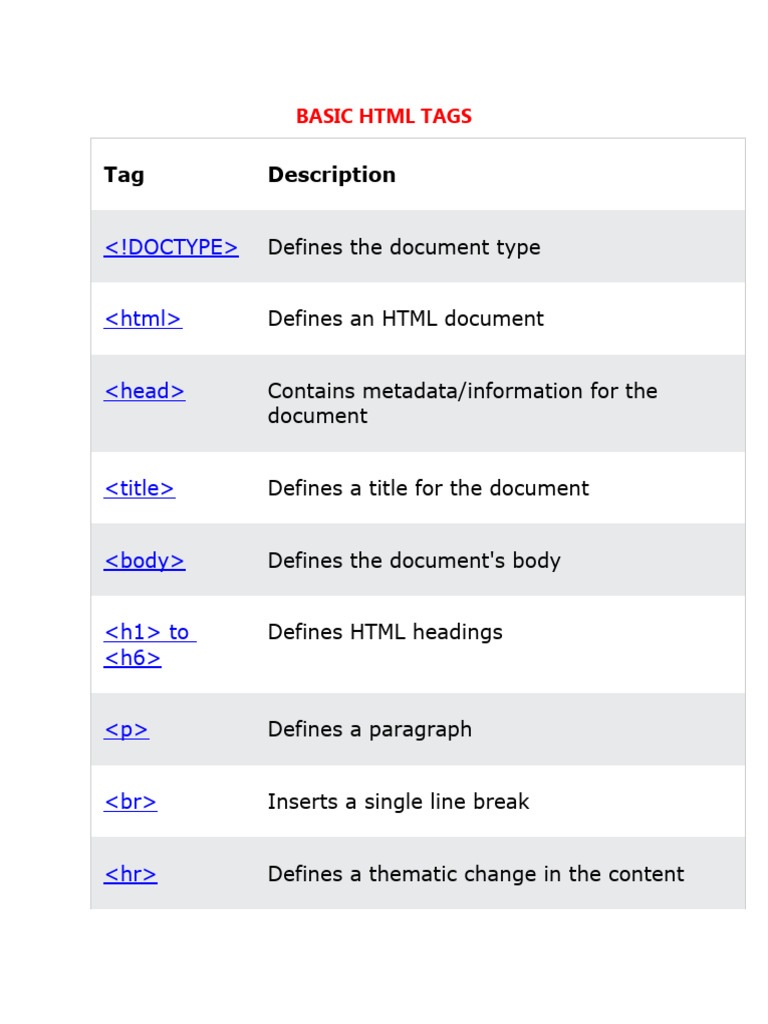Open the <h1> to <h6> headings link
Image resolution: width=768 pixels, height=1024 pixels.
point(149,644)
